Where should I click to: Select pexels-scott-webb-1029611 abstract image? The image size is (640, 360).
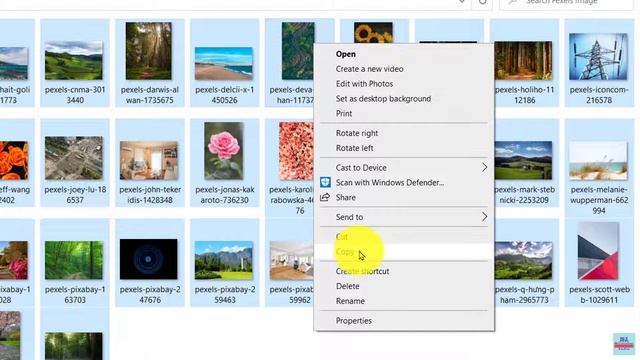click(598, 251)
